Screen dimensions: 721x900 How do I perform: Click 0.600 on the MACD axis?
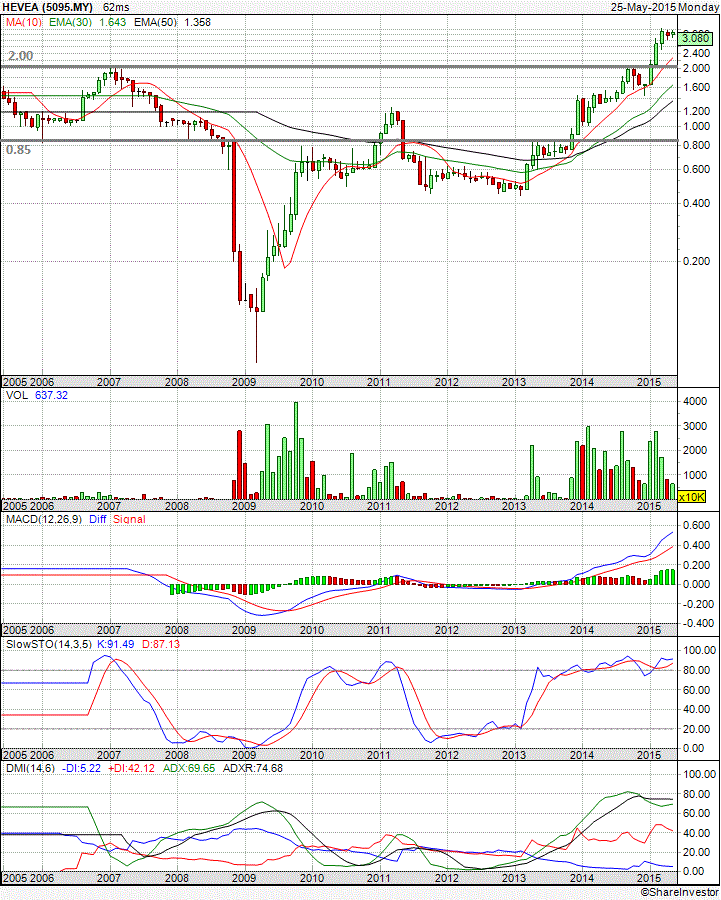[697, 525]
